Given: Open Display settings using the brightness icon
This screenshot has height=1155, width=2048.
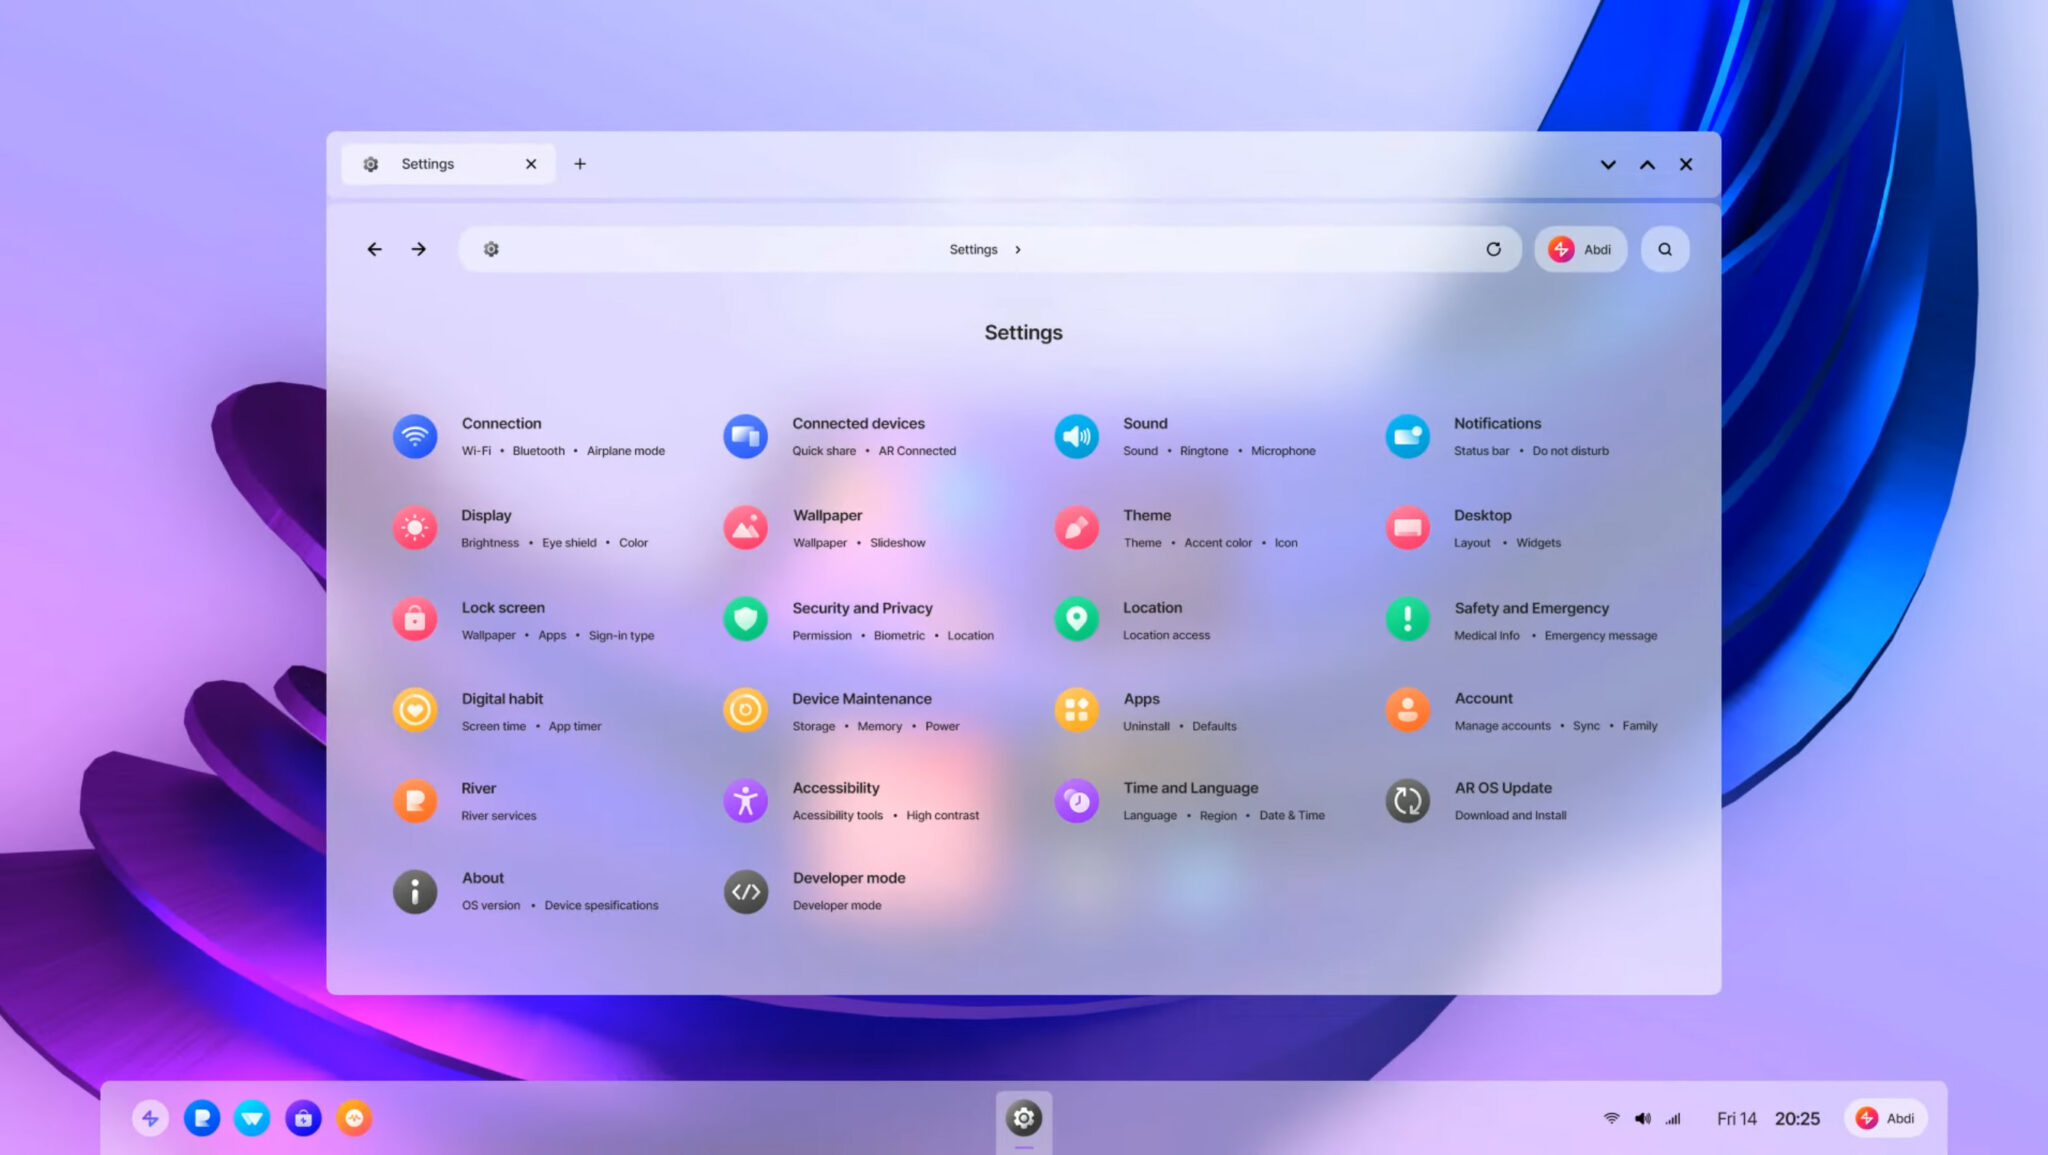Looking at the screenshot, I should tap(415, 528).
